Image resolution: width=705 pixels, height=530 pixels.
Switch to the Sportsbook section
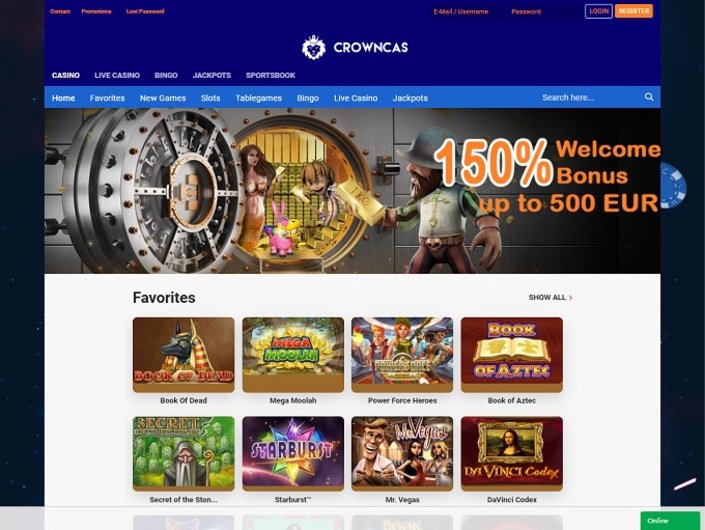270,75
